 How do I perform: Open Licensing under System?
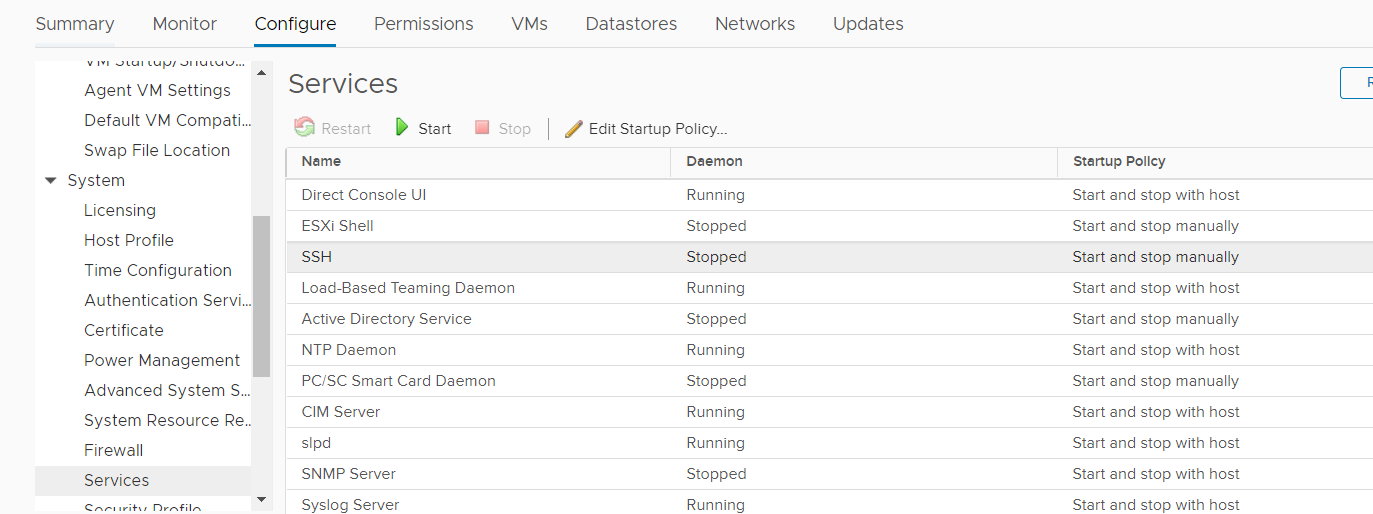120,210
